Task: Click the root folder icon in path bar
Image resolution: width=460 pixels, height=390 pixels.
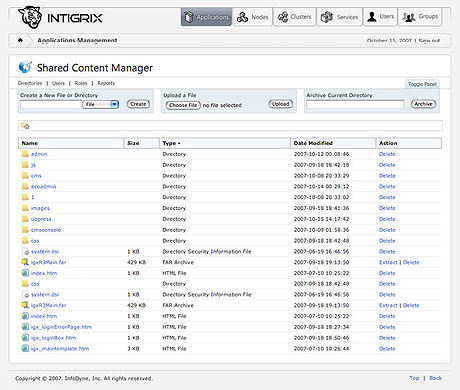Action: pyautogui.click(x=25, y=126)
